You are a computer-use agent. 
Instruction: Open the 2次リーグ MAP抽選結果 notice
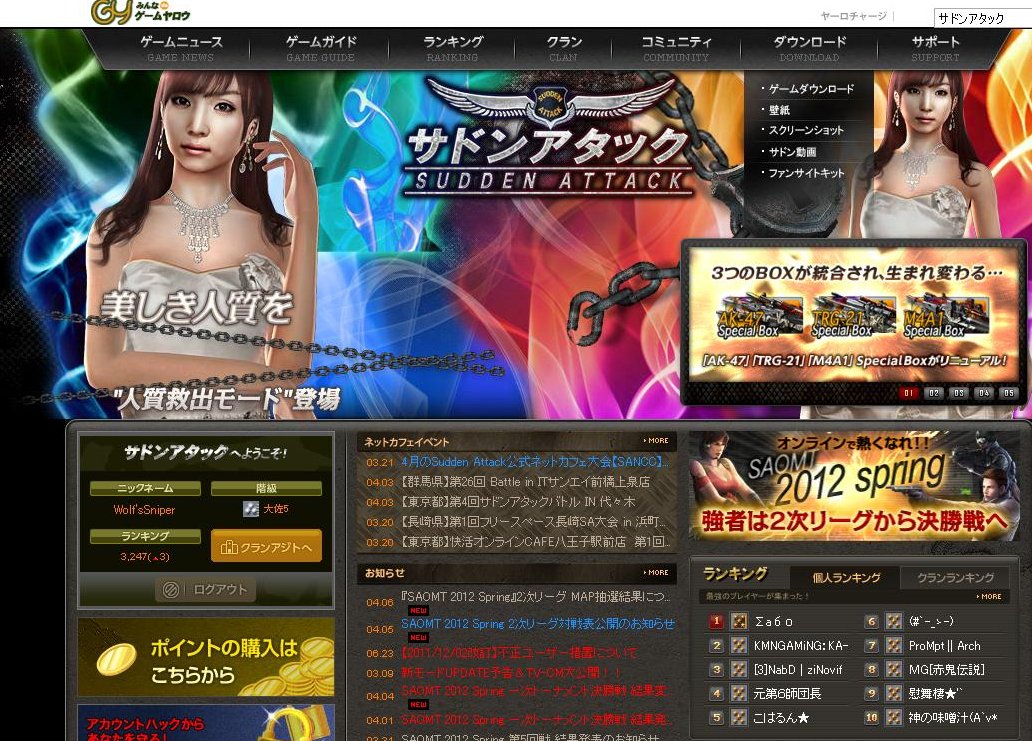click(536, 597)
